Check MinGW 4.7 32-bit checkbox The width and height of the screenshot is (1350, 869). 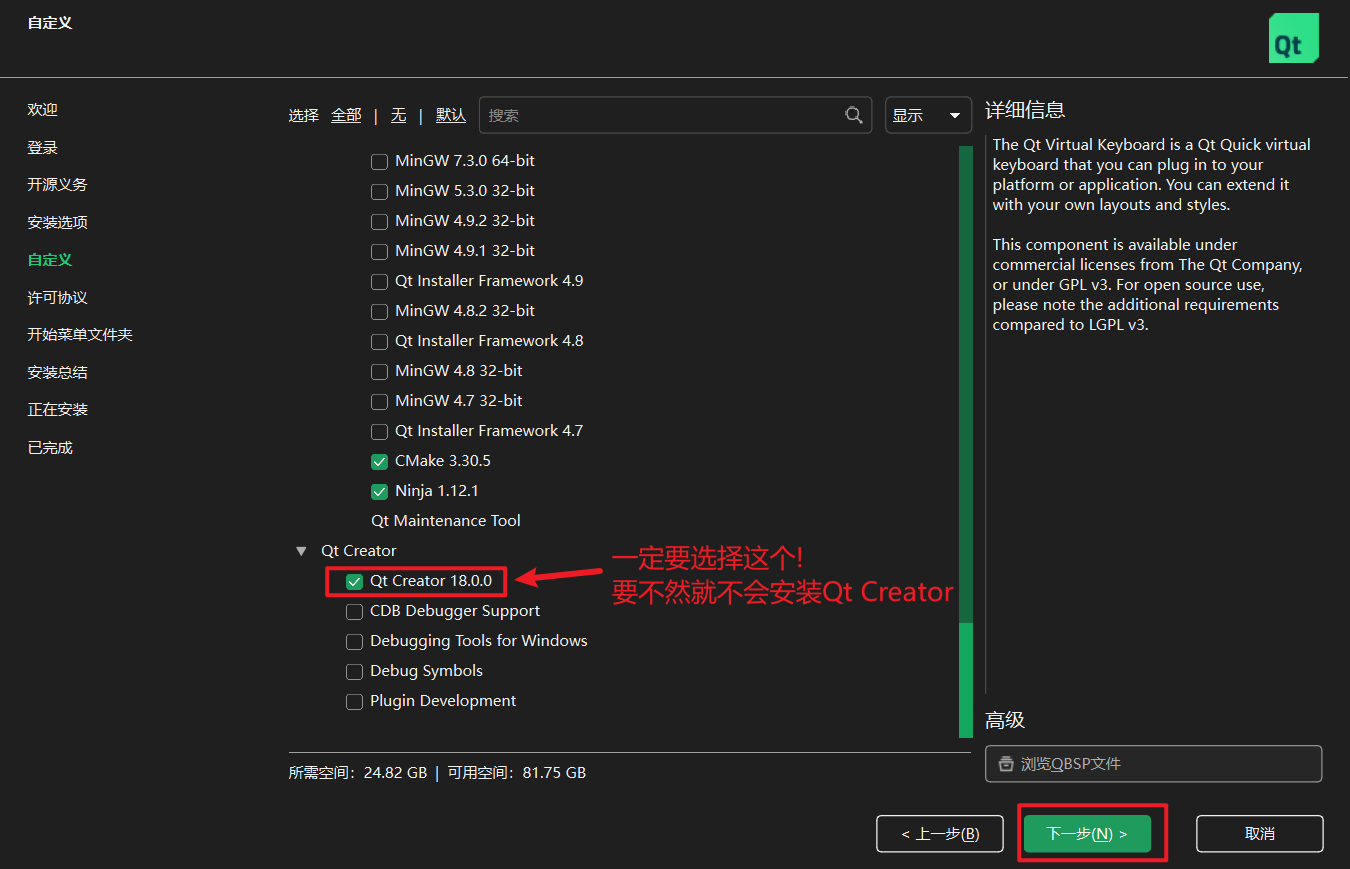[x=379, y=401]
